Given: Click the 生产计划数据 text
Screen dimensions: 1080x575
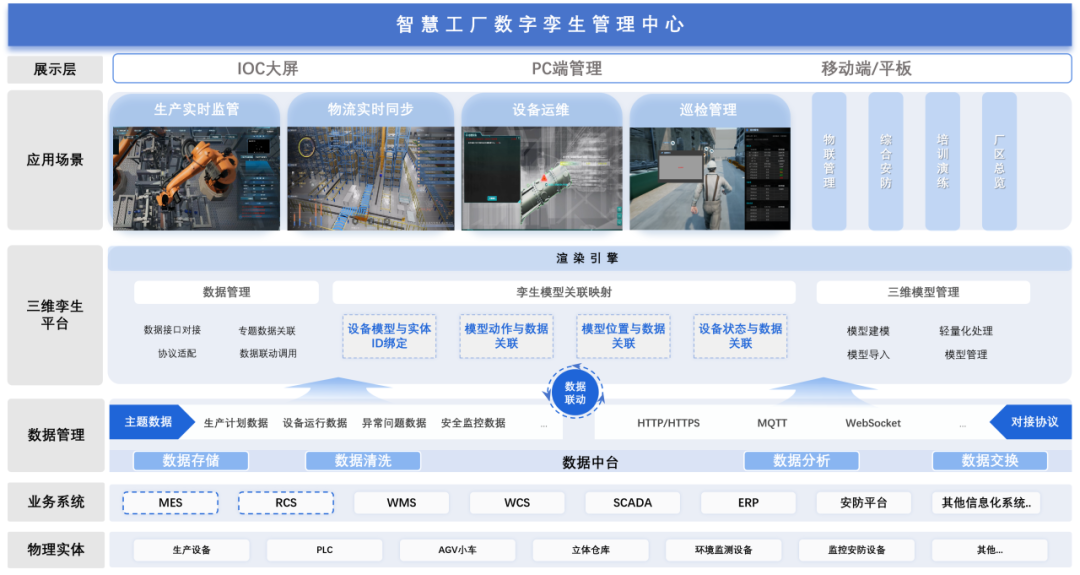Looking at the screenshot, I should tap(236, 423).
